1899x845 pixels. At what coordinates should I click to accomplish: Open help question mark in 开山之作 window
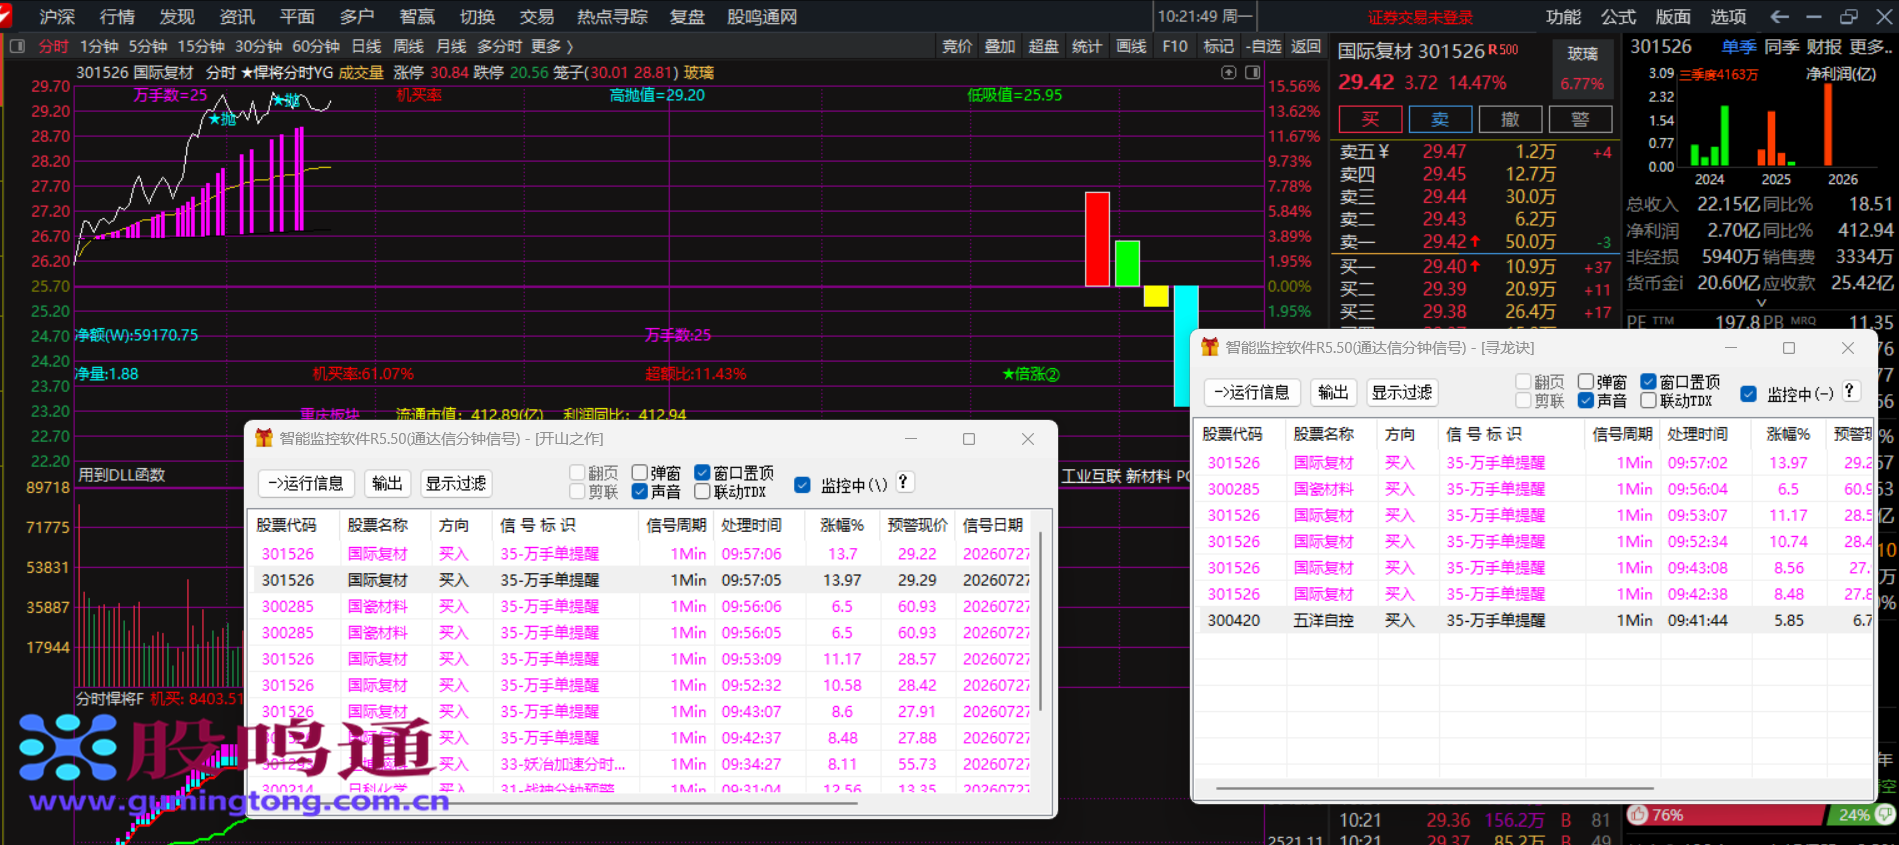(903, 482)
